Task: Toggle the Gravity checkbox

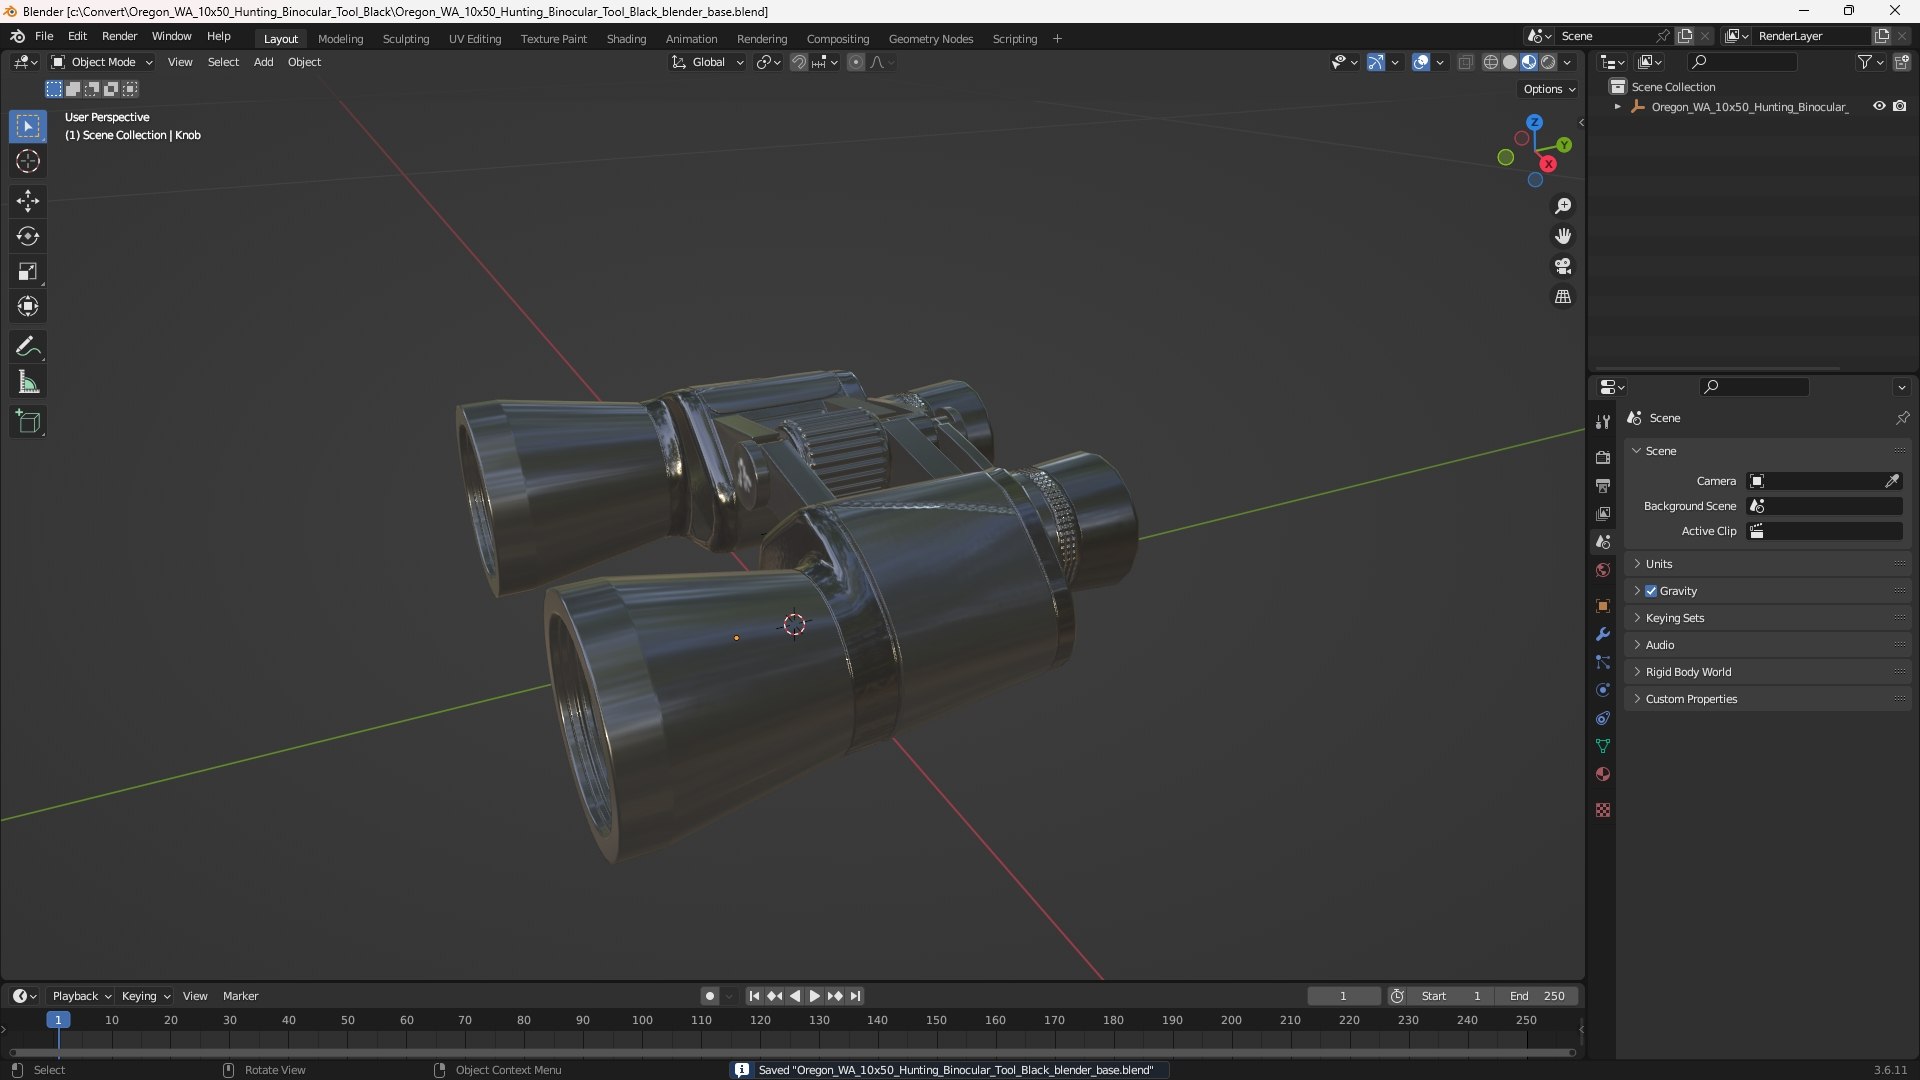Action: click(x=1651, y=591)
